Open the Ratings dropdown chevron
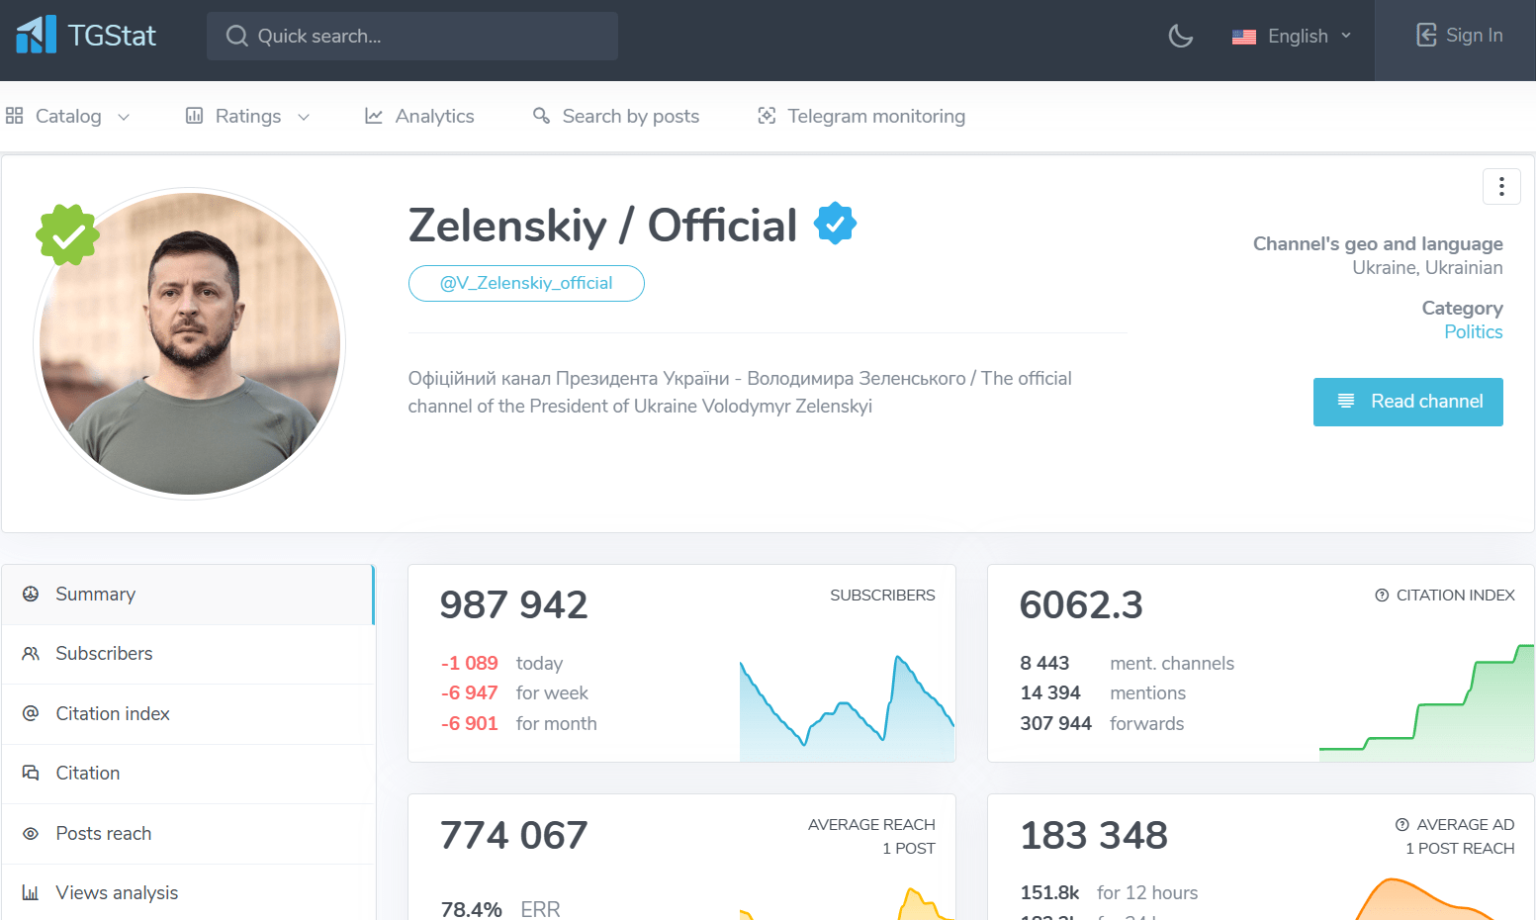1536x920 pixels. [x=303, y=116]
